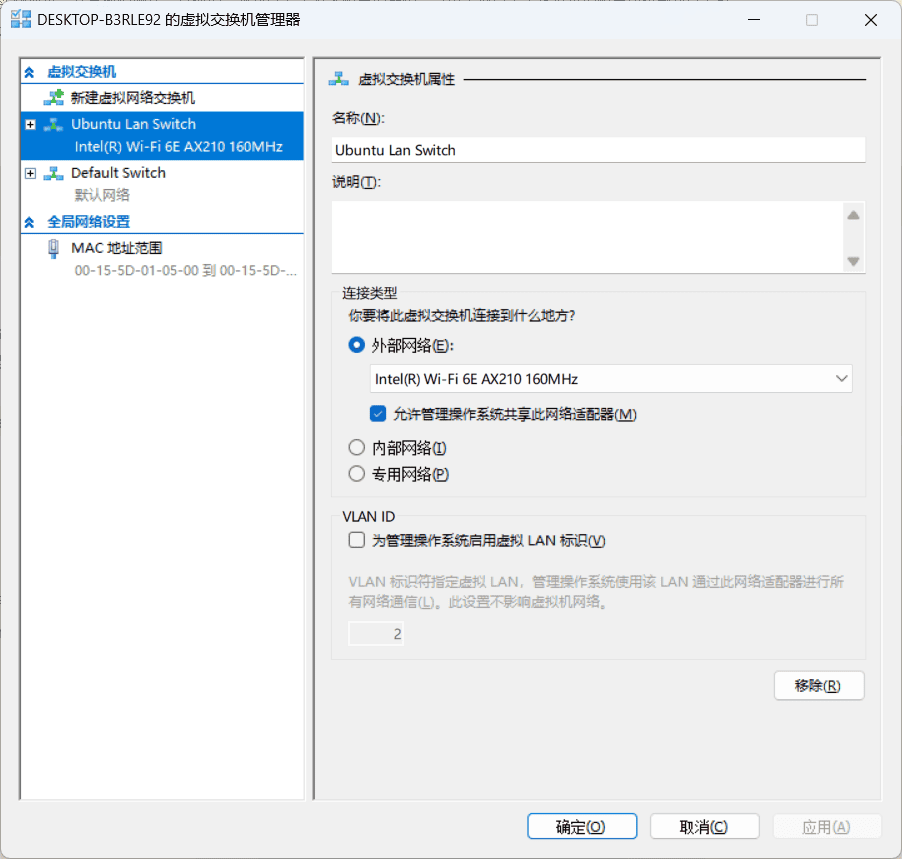Expand the Ubuntu Lan Switch tree node
Viewport: 902px width, 859px height.
[x=30, y=124]
